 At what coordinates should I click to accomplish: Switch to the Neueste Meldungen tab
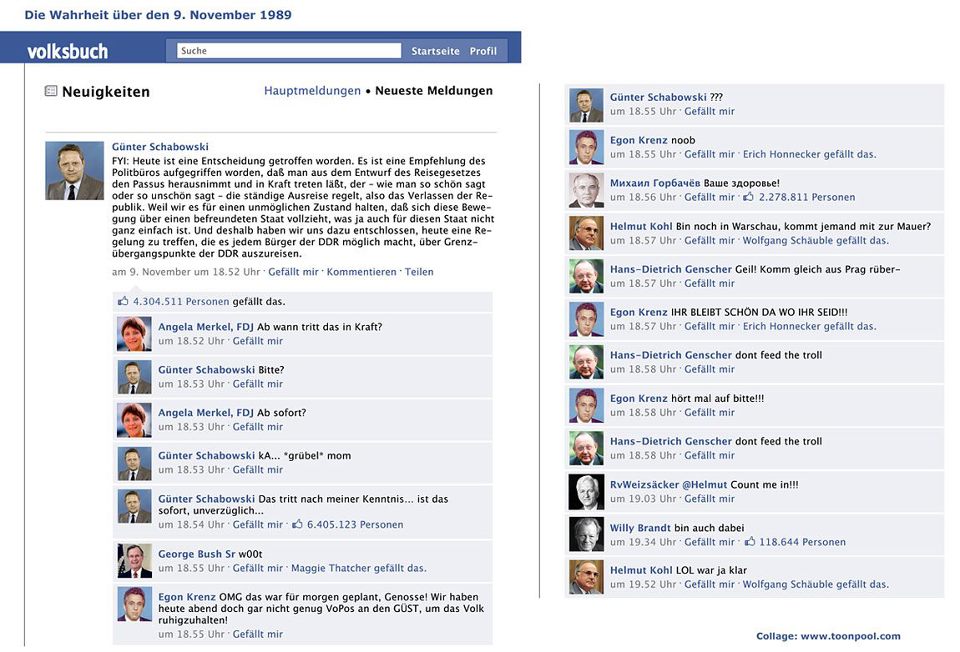(433, 91)
